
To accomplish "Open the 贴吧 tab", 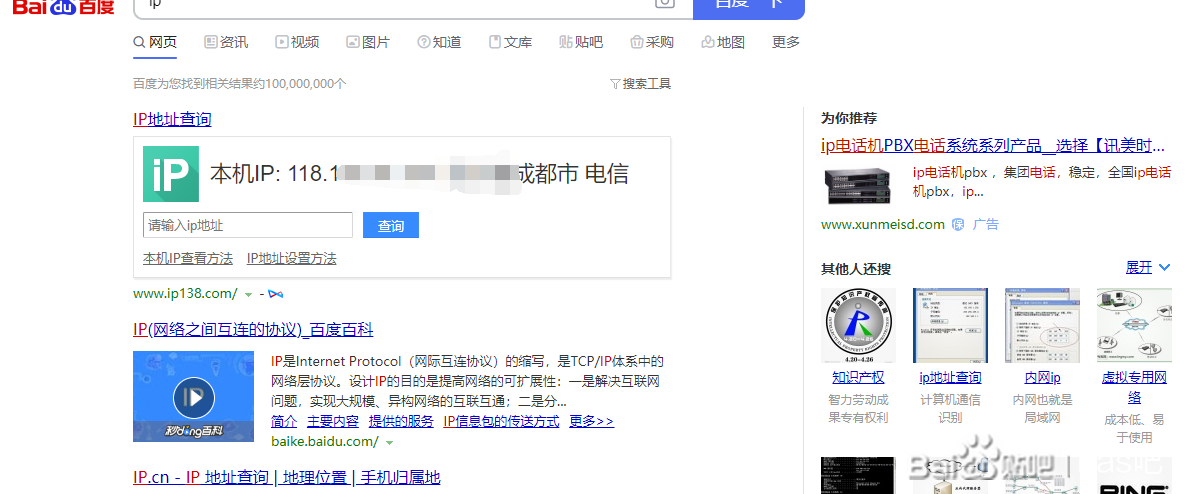I will coord(581,42).
